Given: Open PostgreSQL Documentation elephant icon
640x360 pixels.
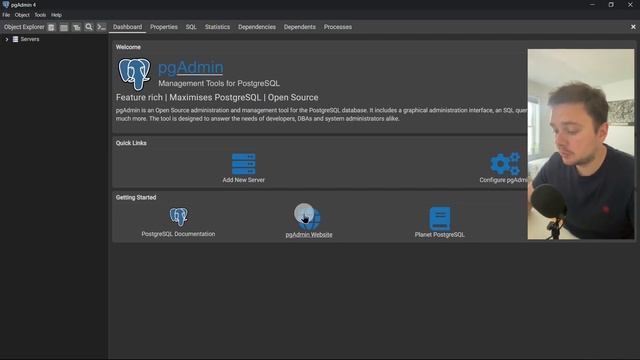Looking at the screenshot, I should 179,217.
